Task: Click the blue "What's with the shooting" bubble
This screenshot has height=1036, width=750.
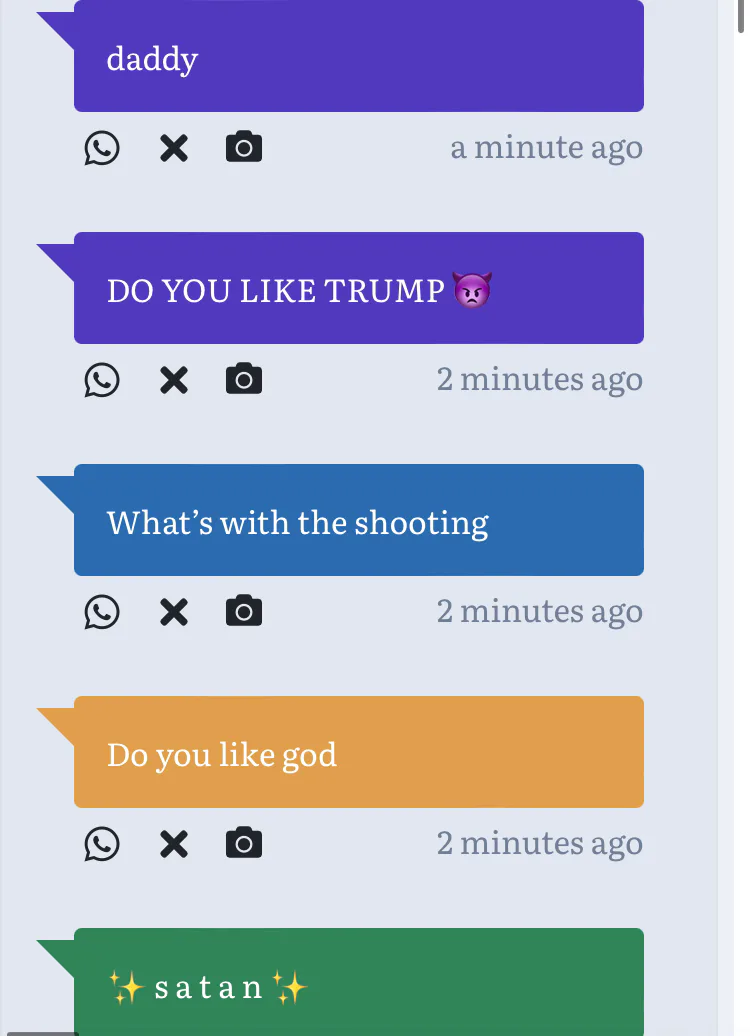Action: [x=358, y=520]
